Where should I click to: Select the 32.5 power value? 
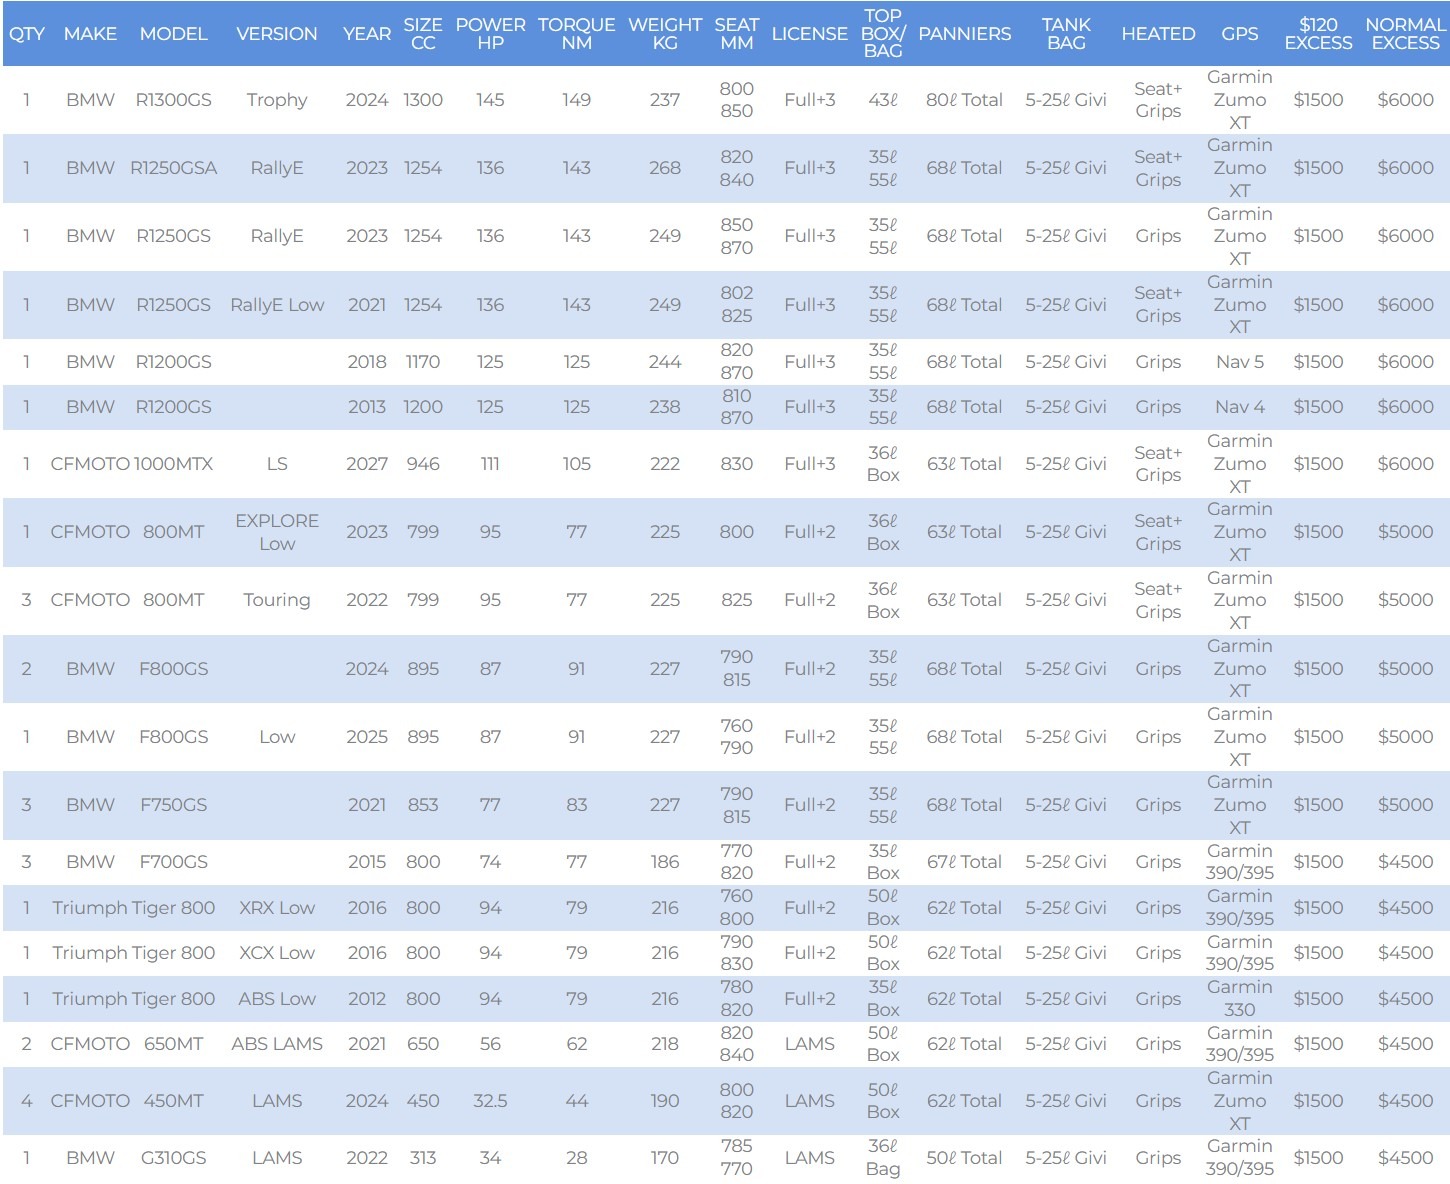[x=490, y=1101]
